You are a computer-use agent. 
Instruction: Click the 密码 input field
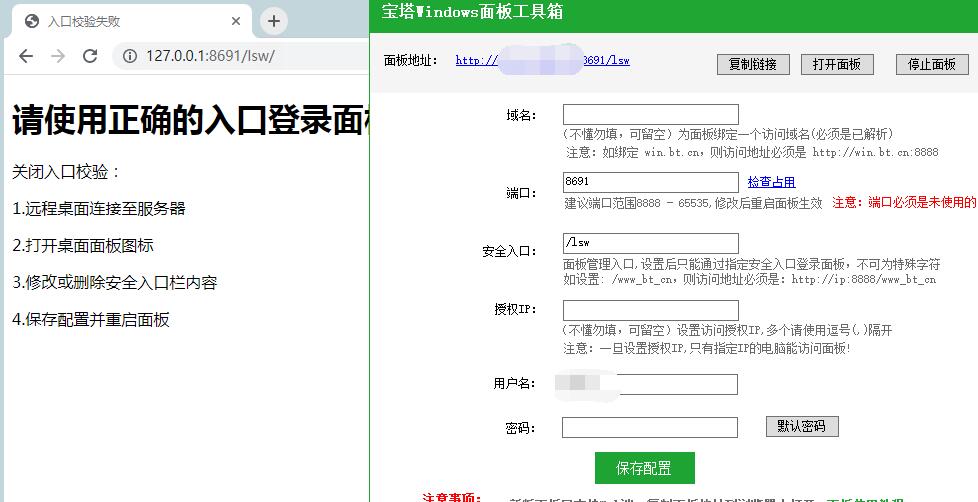(x=649, y=428)
